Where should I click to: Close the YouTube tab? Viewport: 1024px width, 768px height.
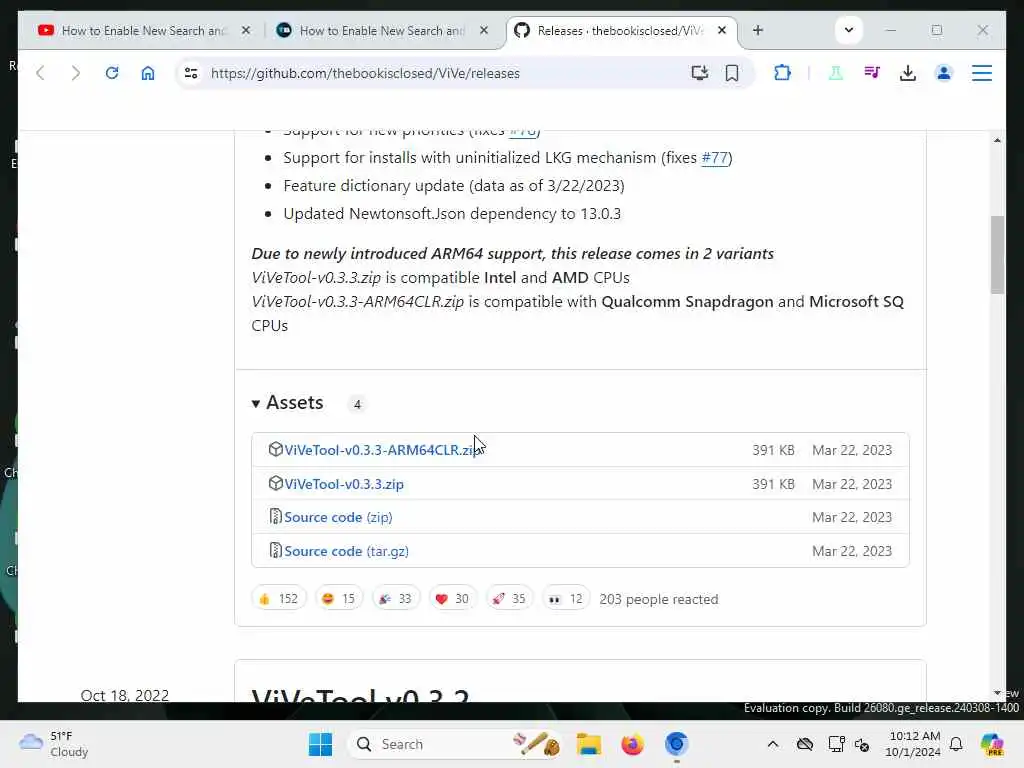[246, 30]
